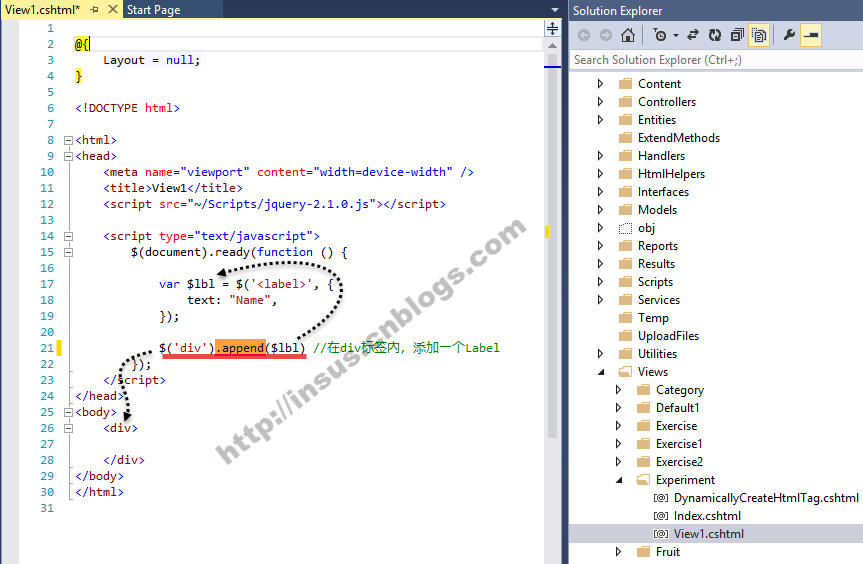Close the View1.cshtml tab
This screenshot has width=863, height=564.
coord(111,10)
